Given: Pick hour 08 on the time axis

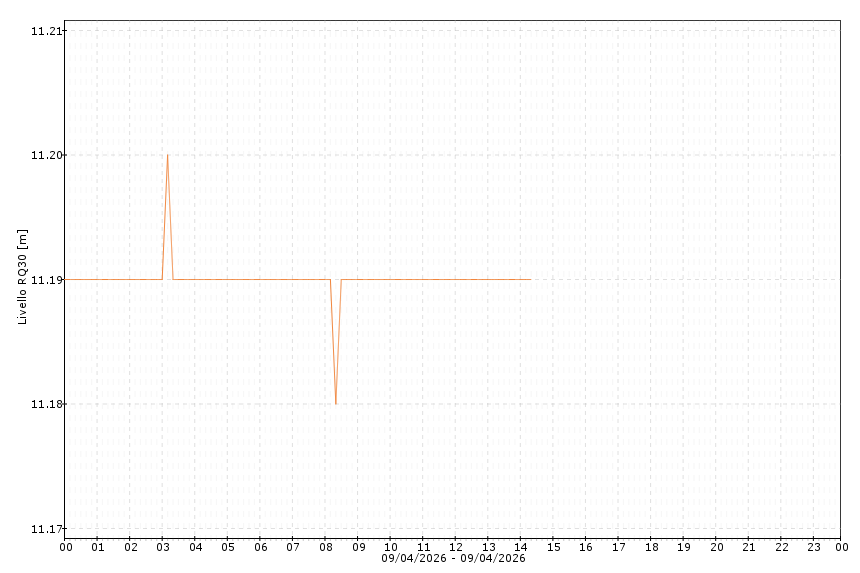Looking at the screenshot, I should (326, 547).
